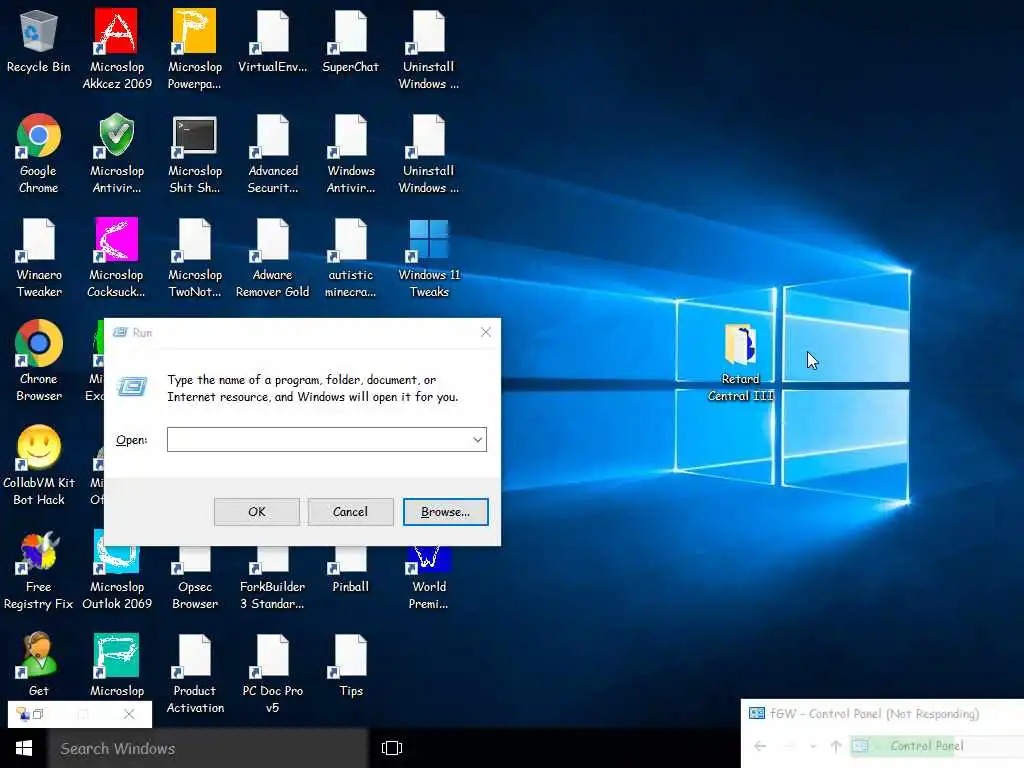Click OK in the Run dialog

coord(257,512)
